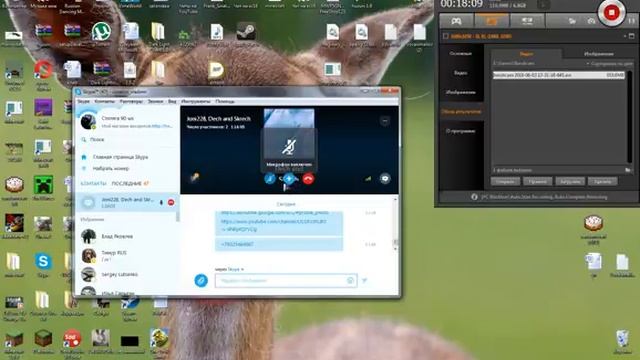Screen dimensions: 640x360
Task: Open the Recycle Bin on the desktop
Action: [622, 339]
